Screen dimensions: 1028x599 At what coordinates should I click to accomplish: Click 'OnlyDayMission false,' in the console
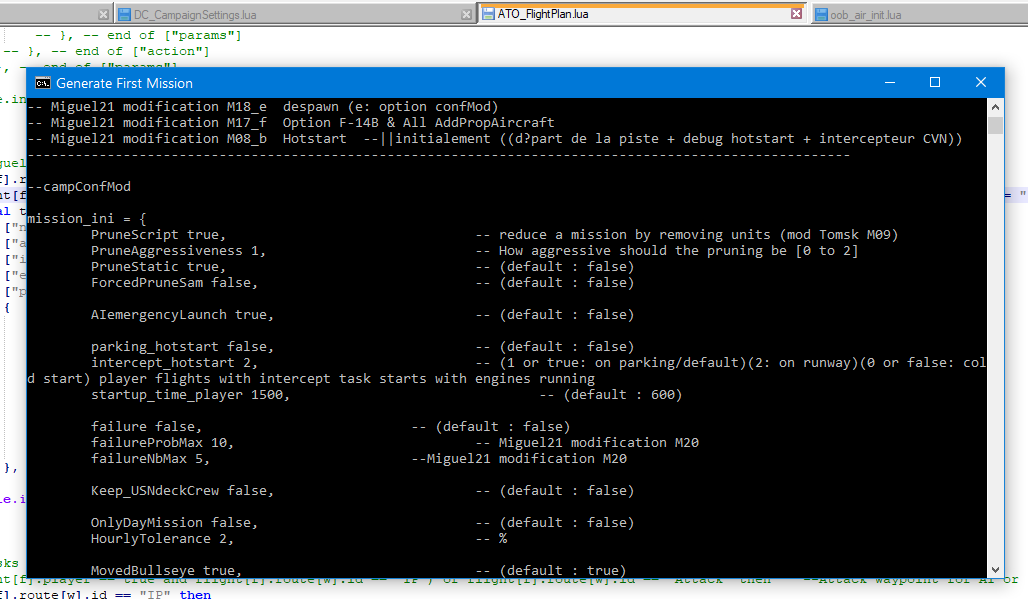click(174, 522)
